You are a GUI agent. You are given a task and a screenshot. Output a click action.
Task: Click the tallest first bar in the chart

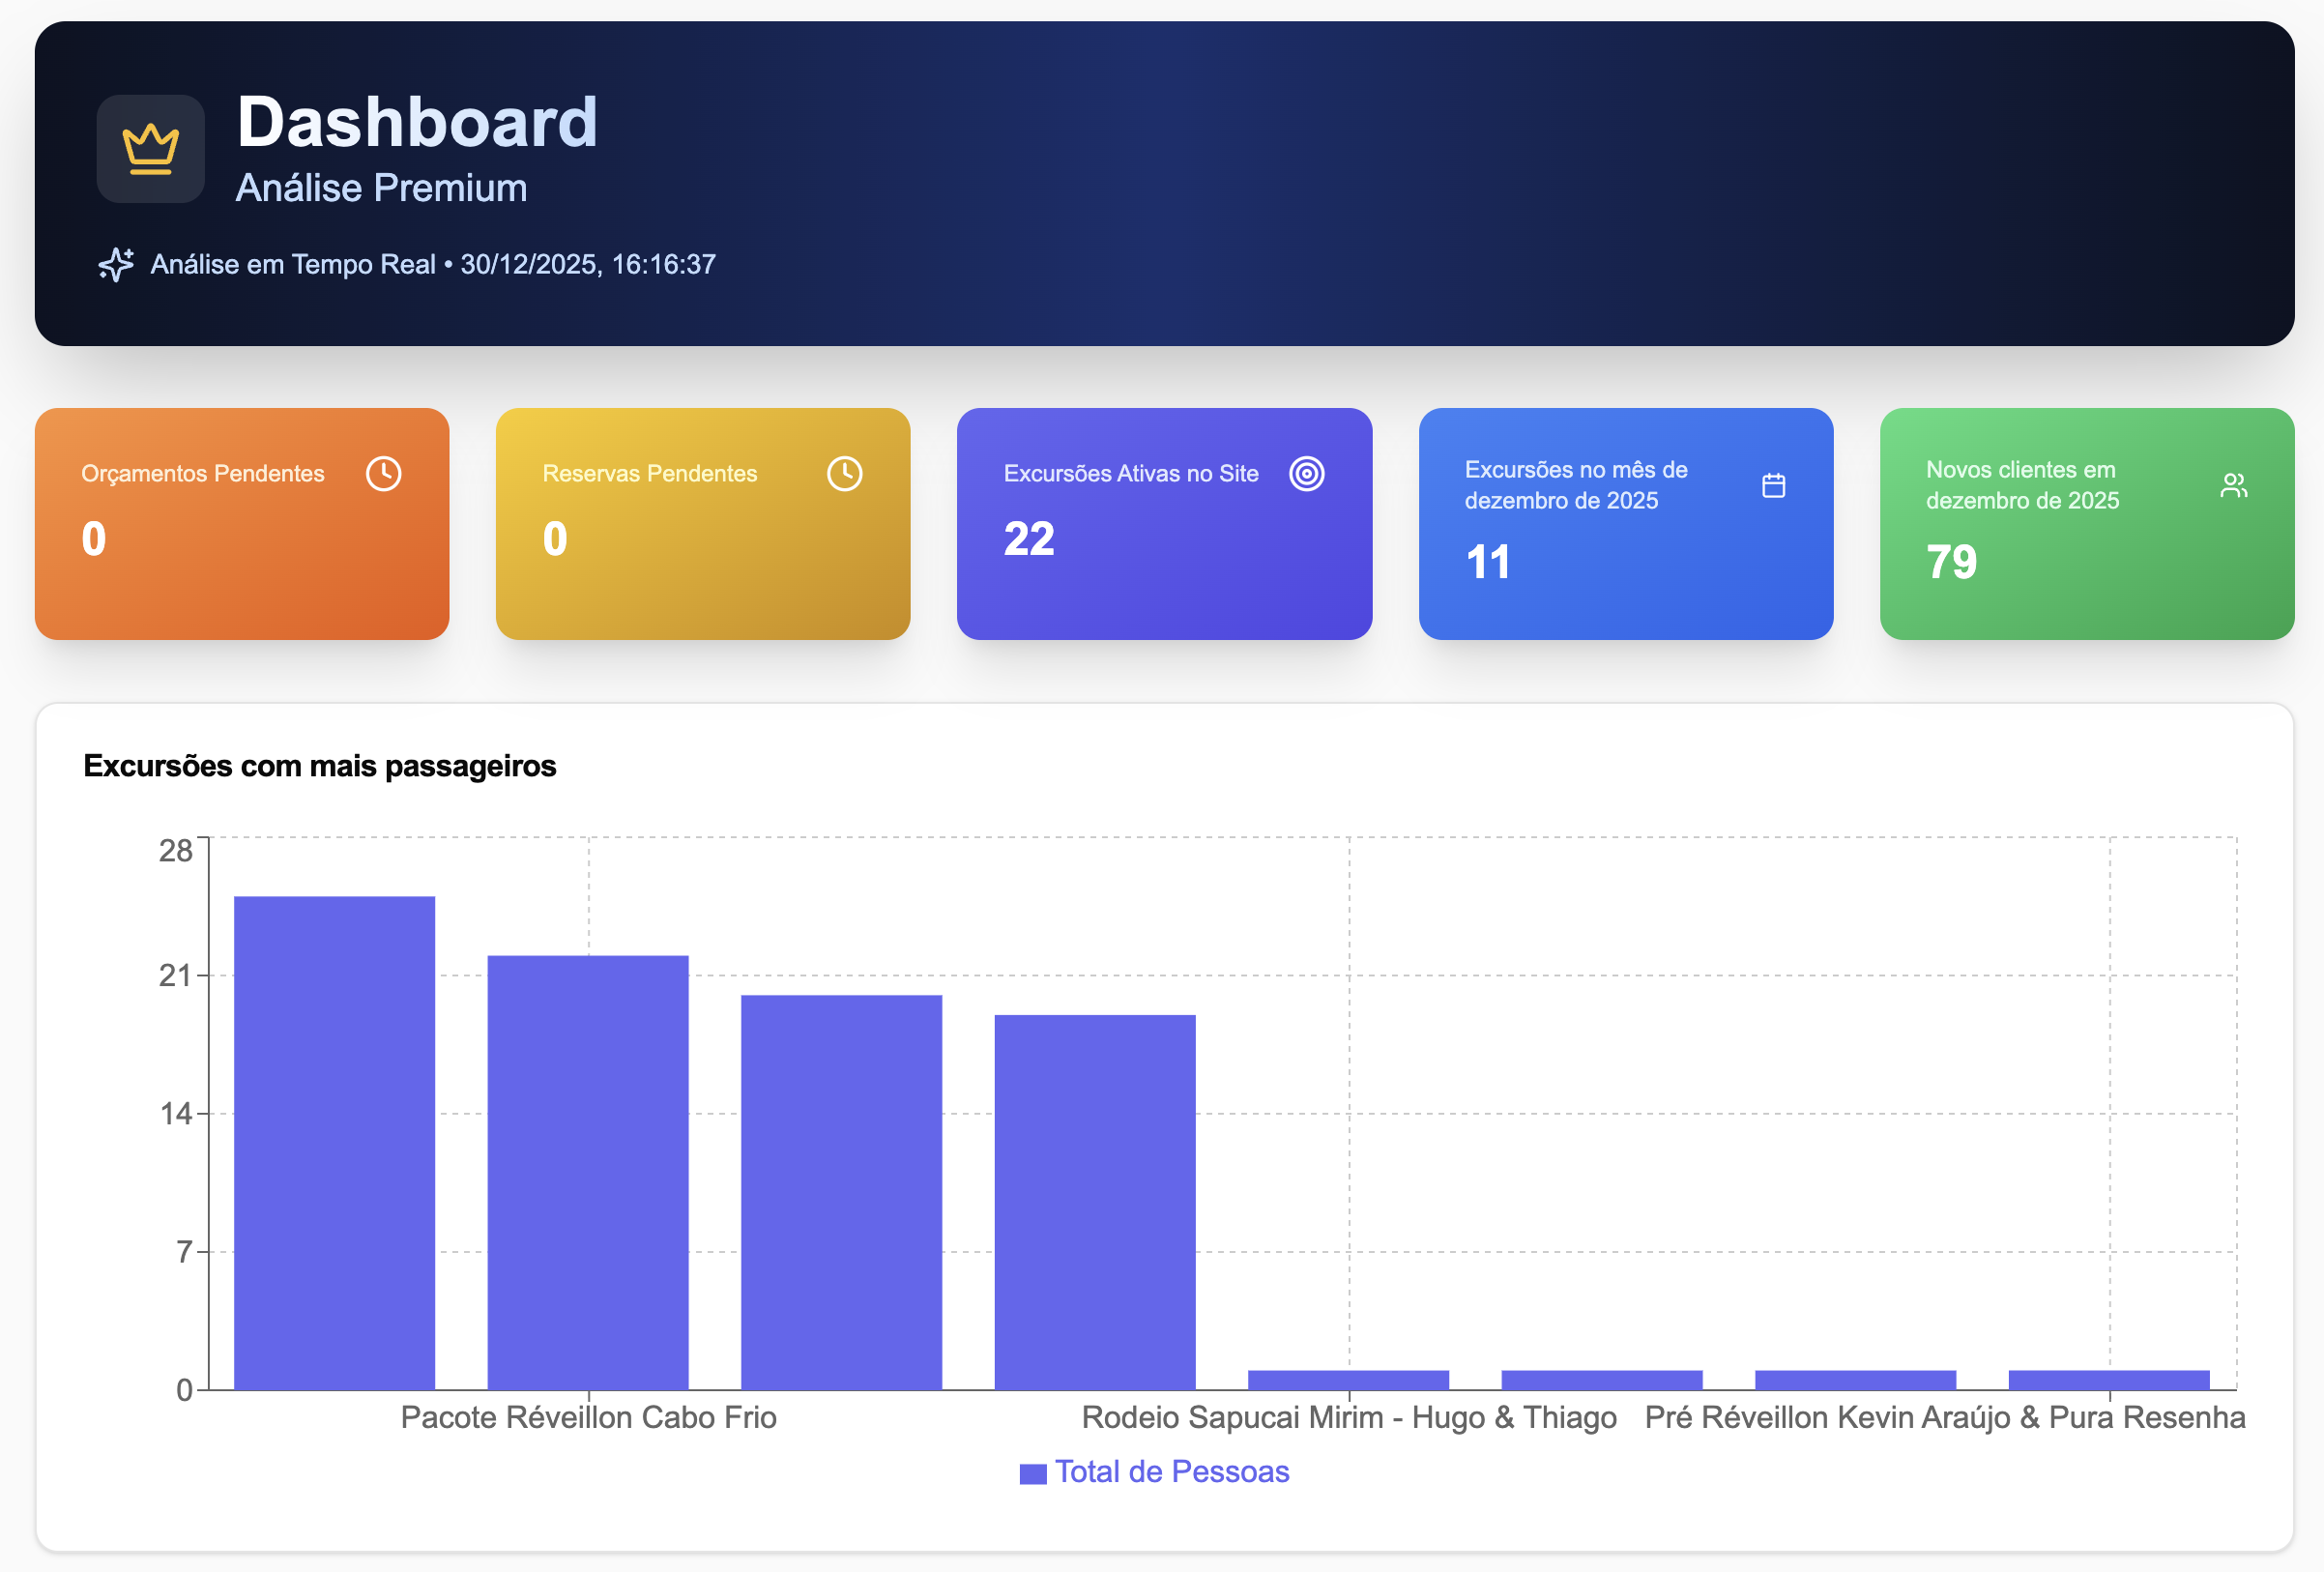pos(334,1142)
